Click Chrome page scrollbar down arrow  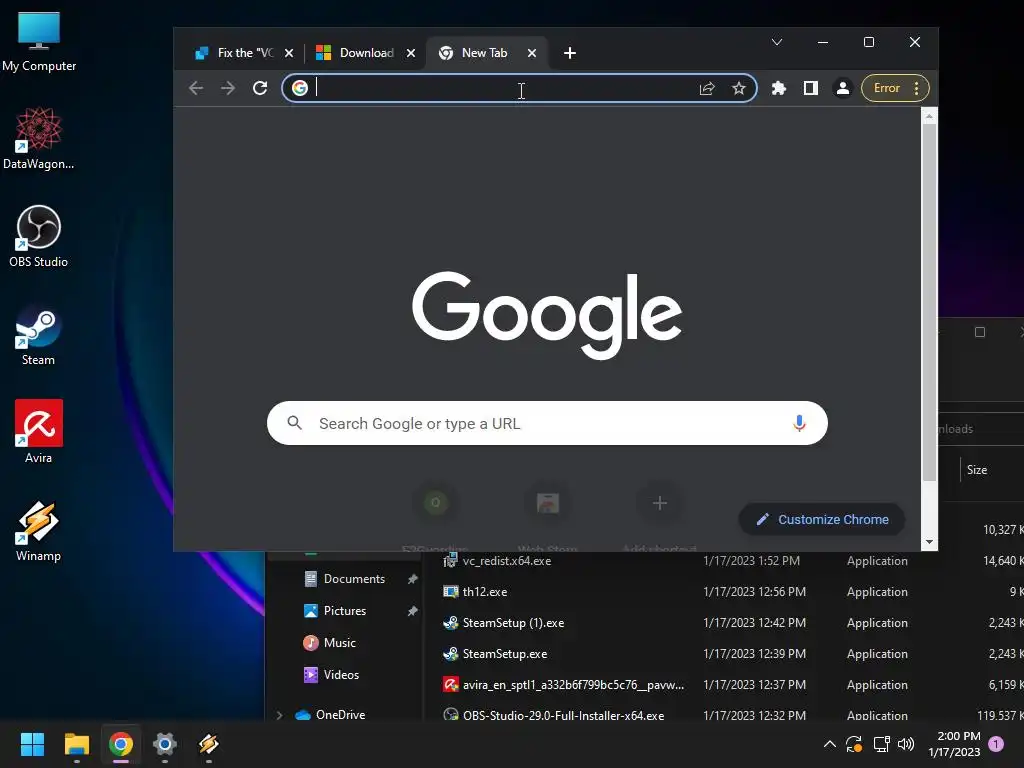(x=929, y=542)
